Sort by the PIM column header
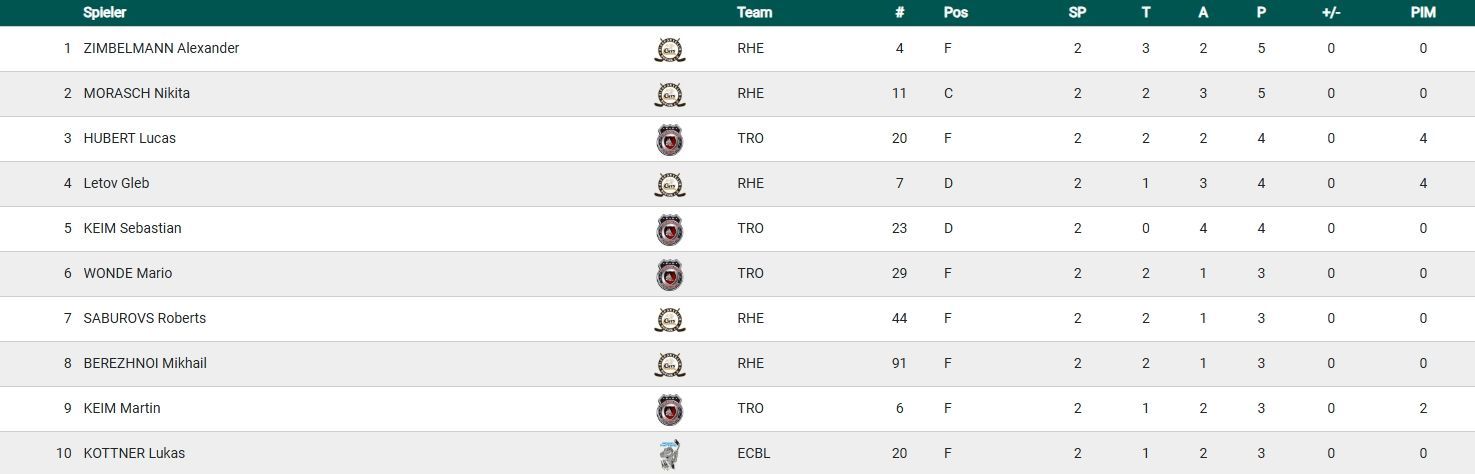 pos(1422,13)
